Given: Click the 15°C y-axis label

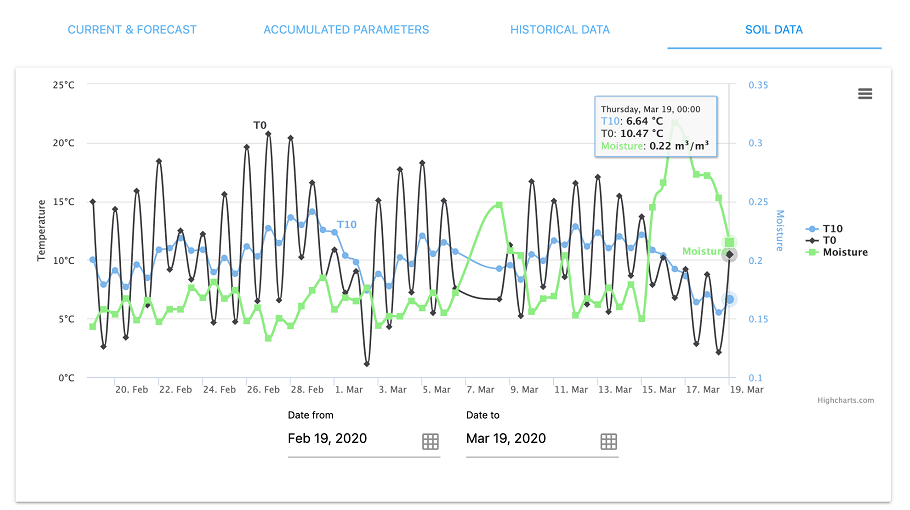Looking at the screenshot, I should 64,202.
